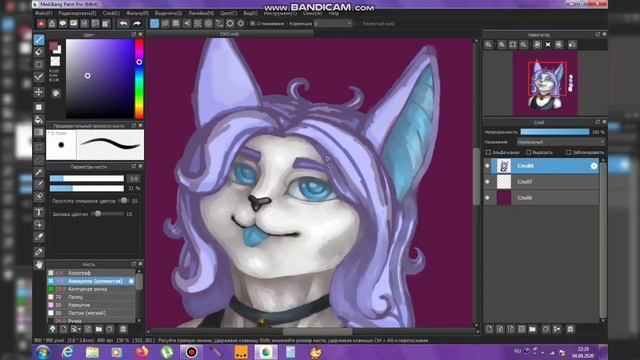Open Firefox from the taskbar

click(x=142, y=352)
